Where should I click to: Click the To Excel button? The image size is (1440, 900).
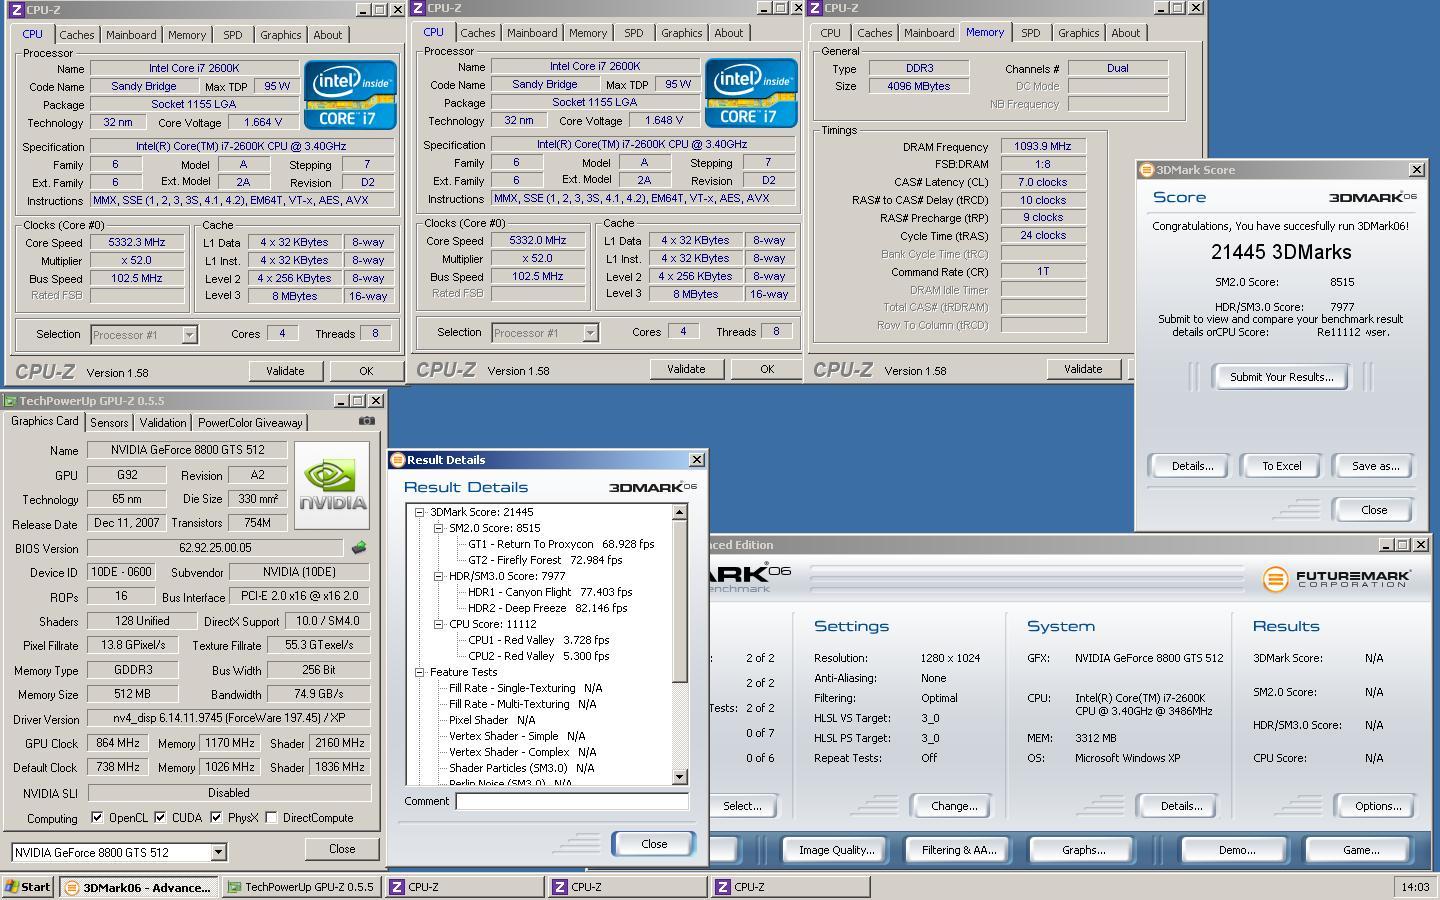[1281, 466]
